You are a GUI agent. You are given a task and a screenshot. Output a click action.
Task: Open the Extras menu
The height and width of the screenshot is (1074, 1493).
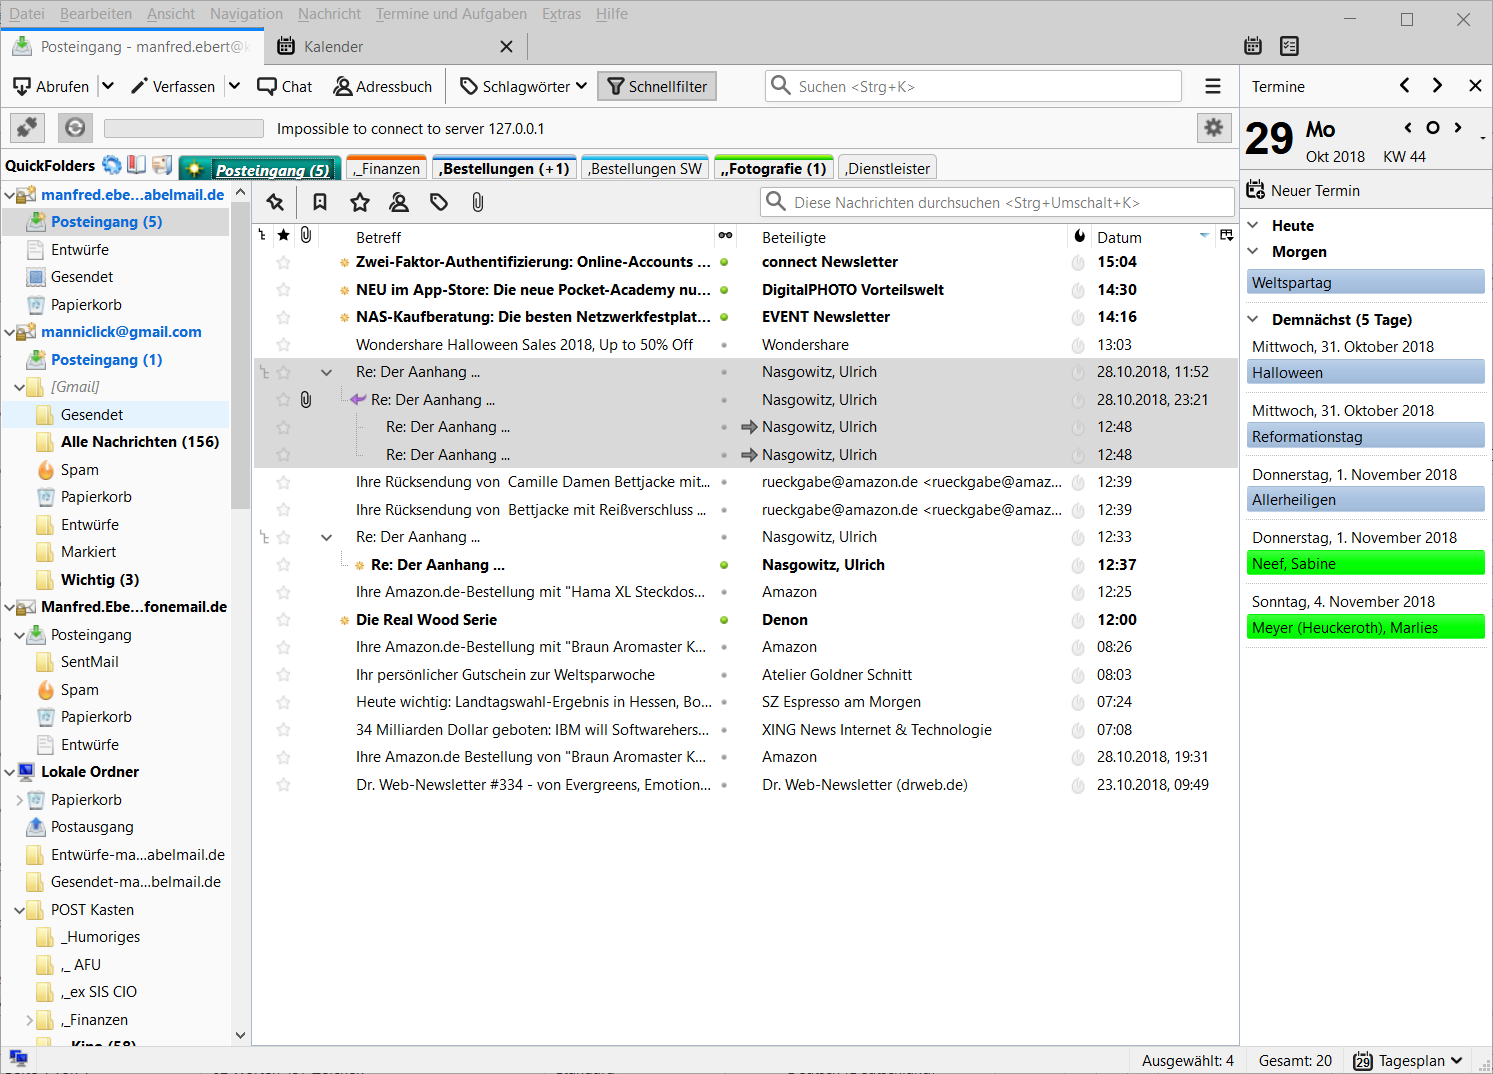point(561,14)
